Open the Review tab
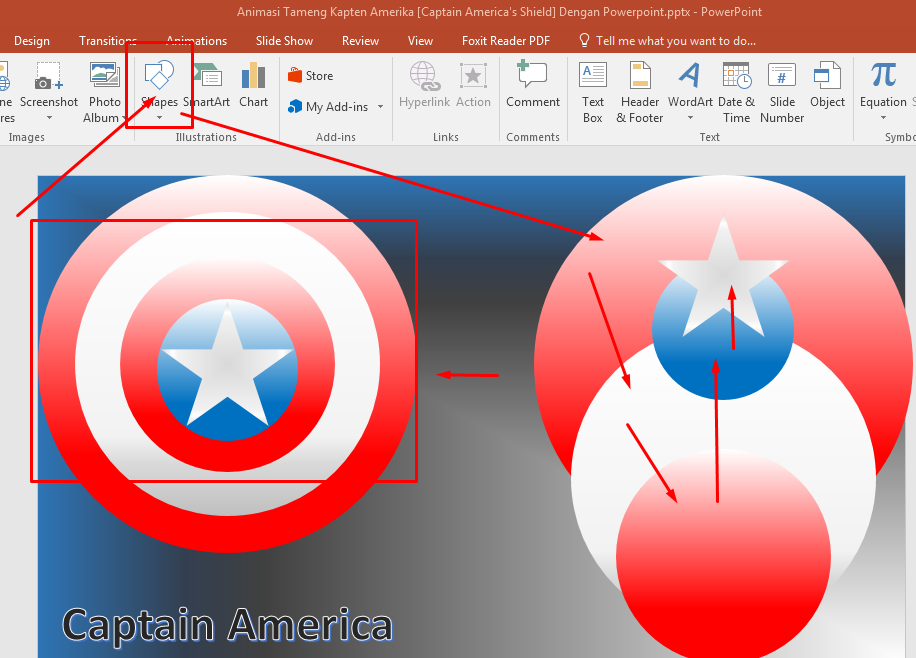 (360, 41)
